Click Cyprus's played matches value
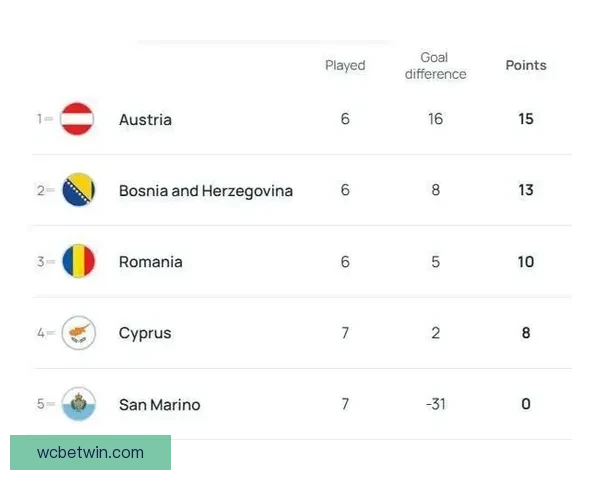Image resolution: width=600 pixels, height=480 pixels. click(345, 333)
